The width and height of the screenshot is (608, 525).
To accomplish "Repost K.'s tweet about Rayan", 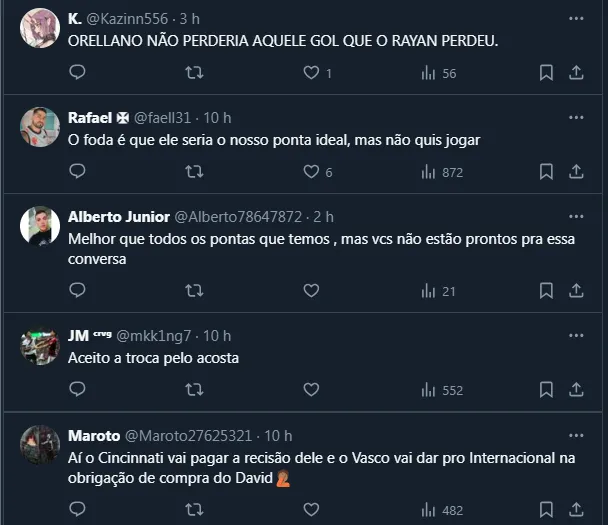I will click(x=195, y=73).
